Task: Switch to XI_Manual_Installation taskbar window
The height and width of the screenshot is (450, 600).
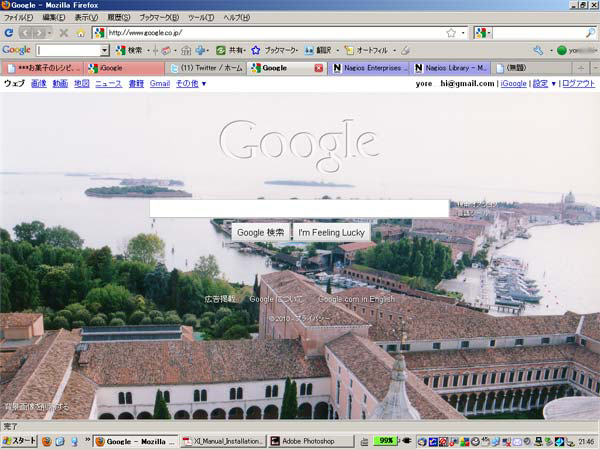Action: coord(223,441)
